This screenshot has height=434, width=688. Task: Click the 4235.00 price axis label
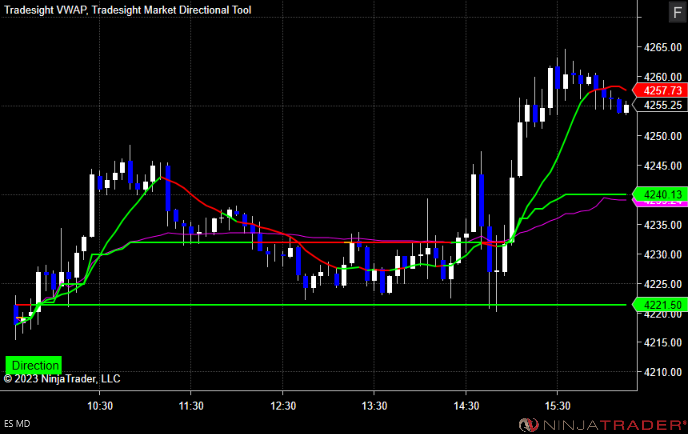point(663,225)
